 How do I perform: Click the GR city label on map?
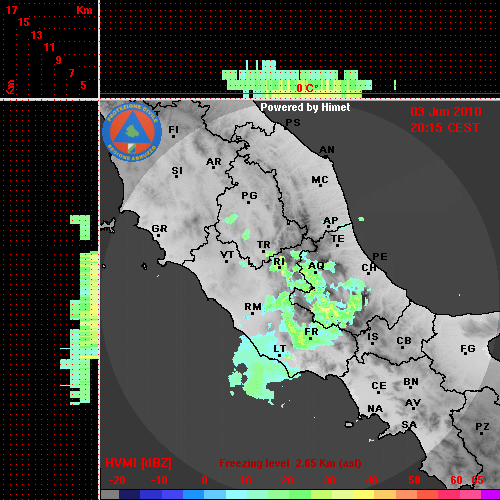point(159,229)
